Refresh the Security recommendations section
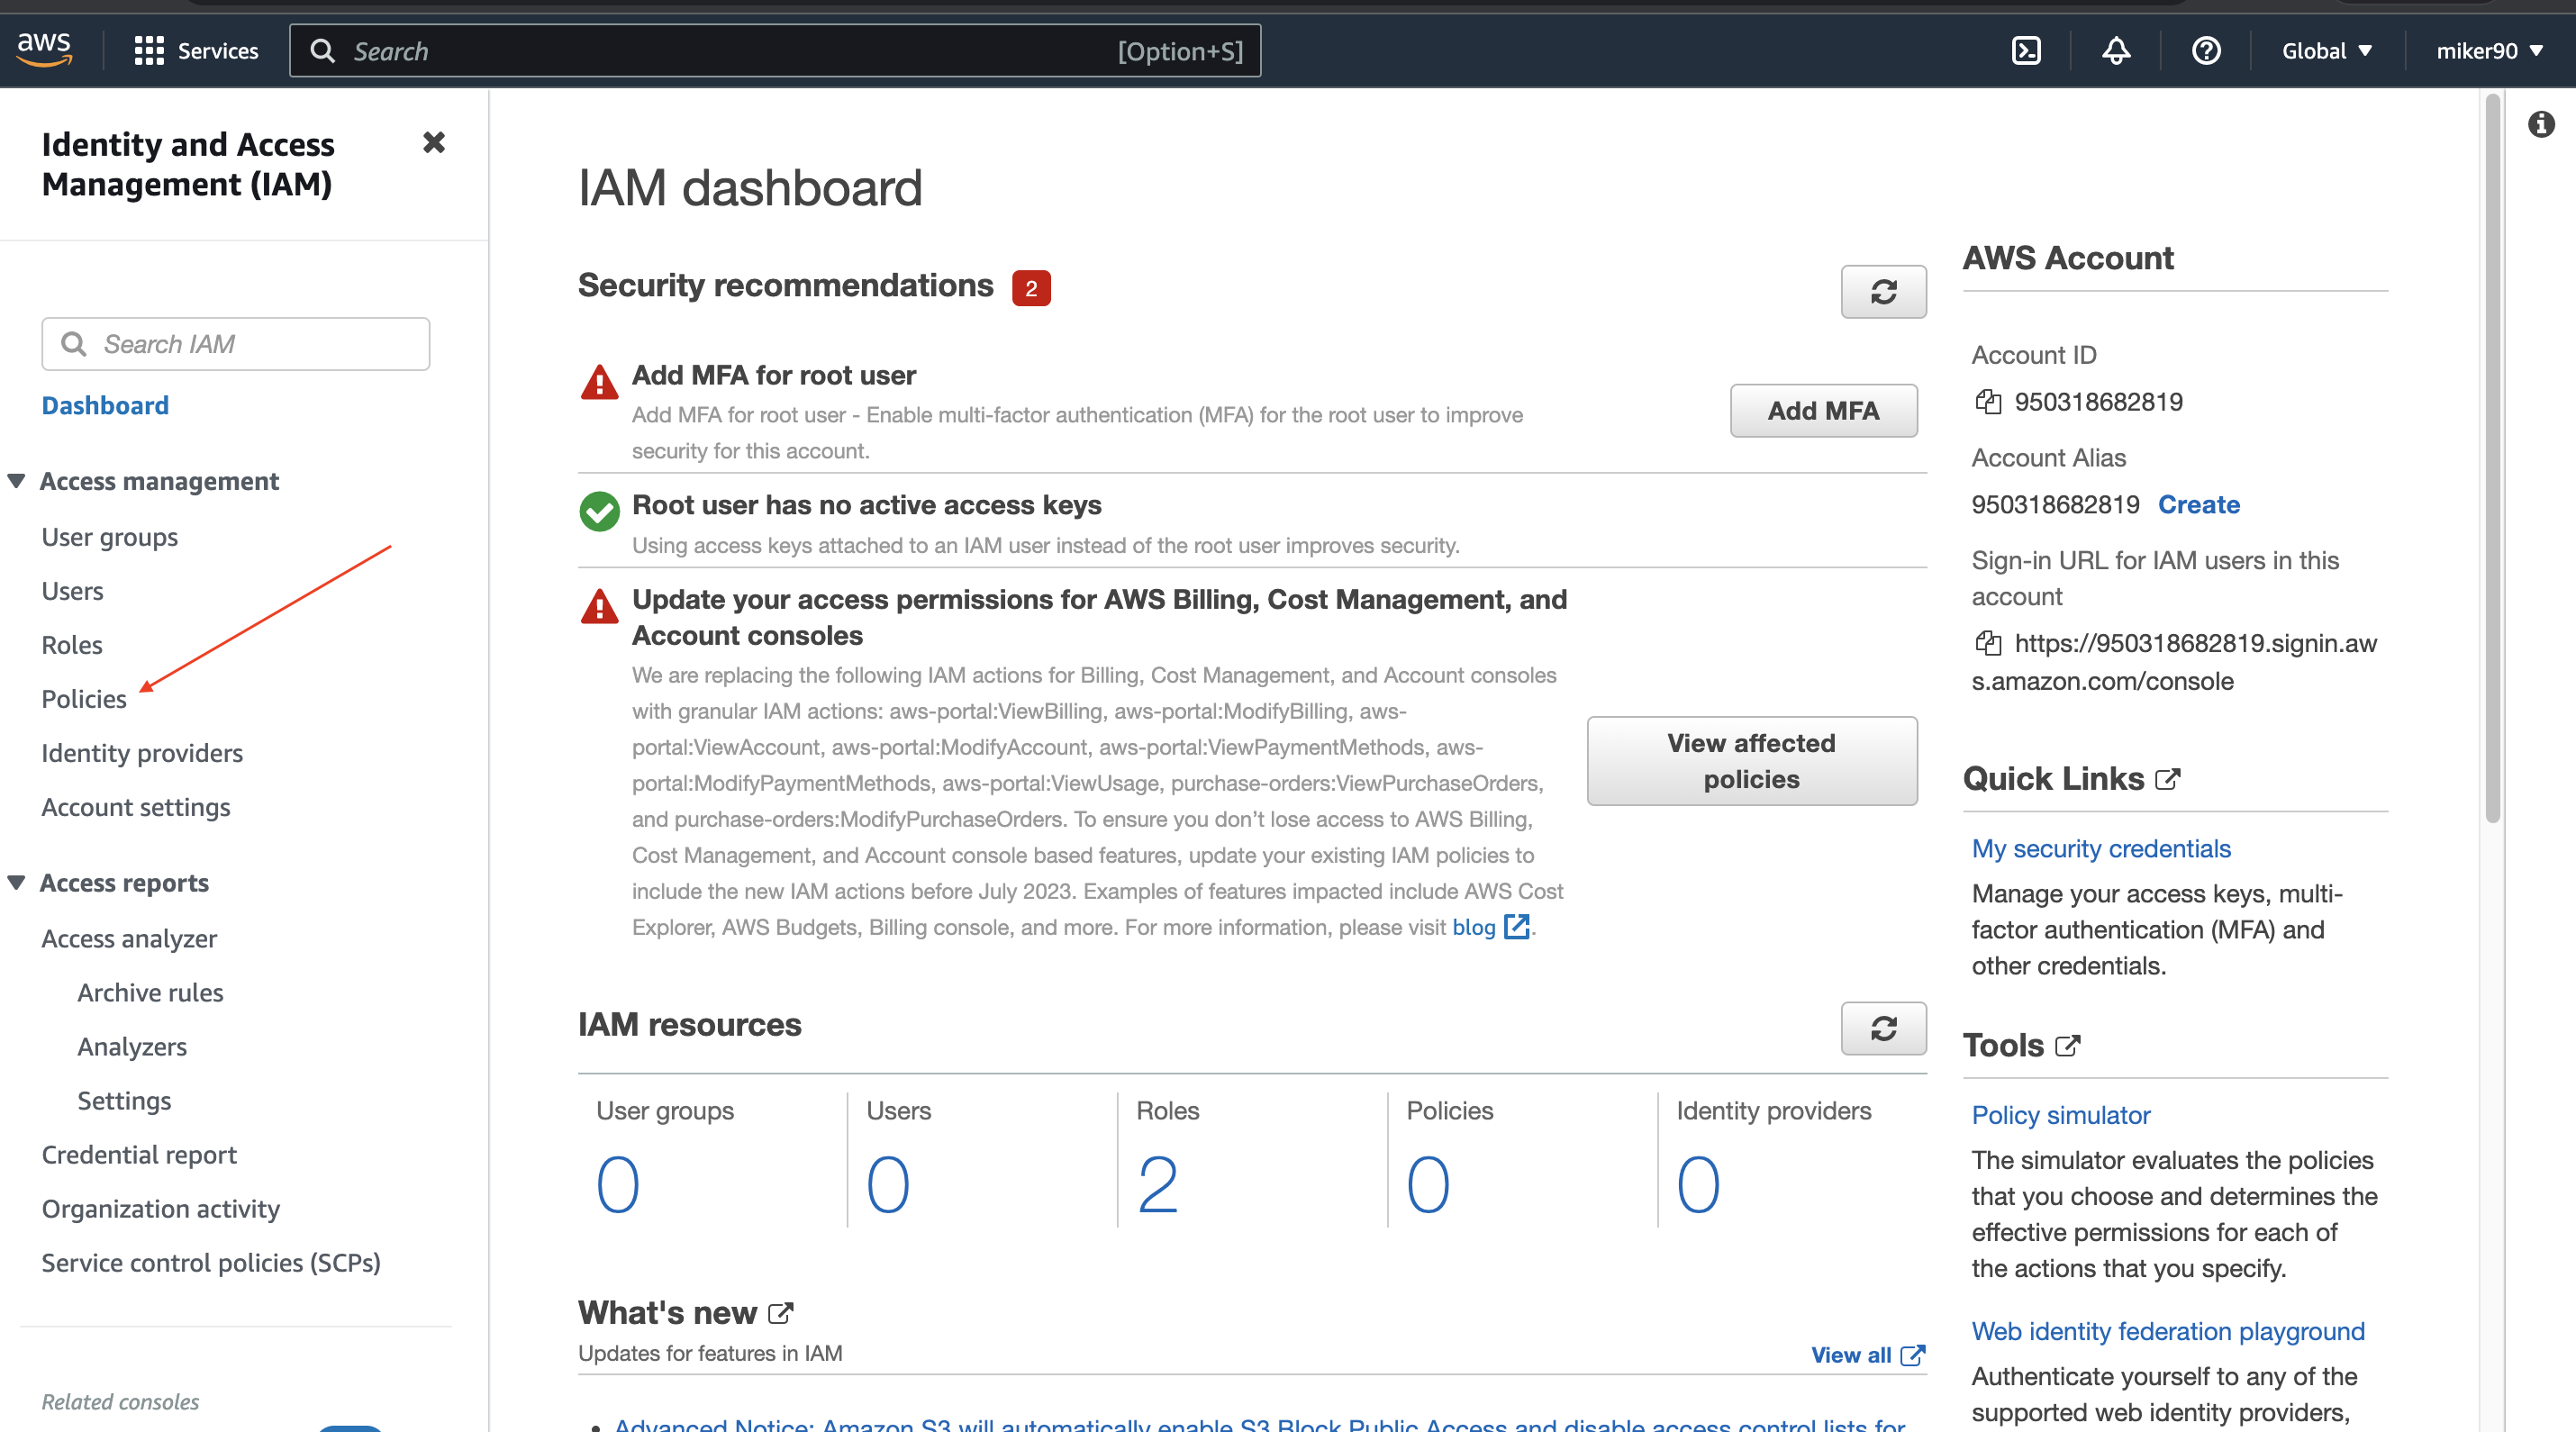Screen dimensions: 2576x1432 point(1883,292)
